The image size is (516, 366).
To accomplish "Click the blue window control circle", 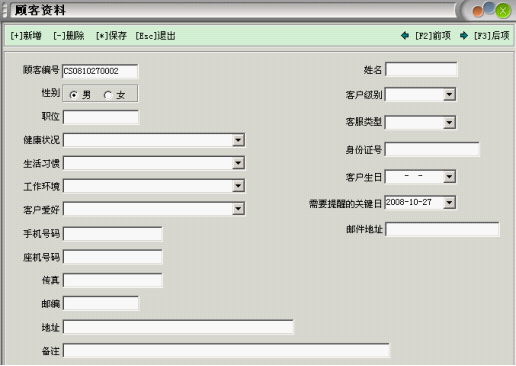I will point(489,8).
